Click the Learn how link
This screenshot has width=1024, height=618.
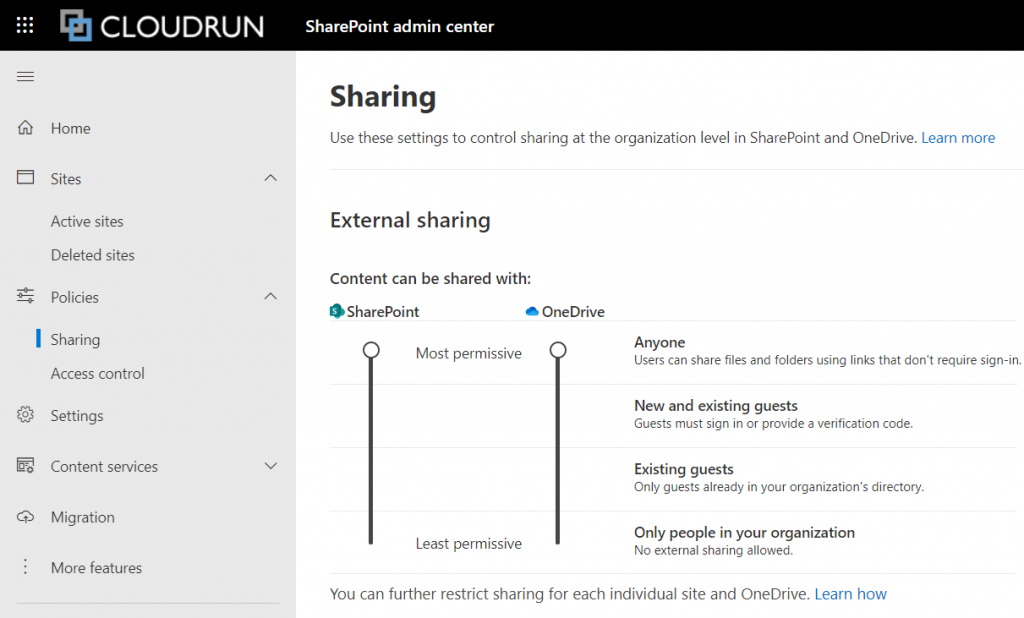(850, 594)
